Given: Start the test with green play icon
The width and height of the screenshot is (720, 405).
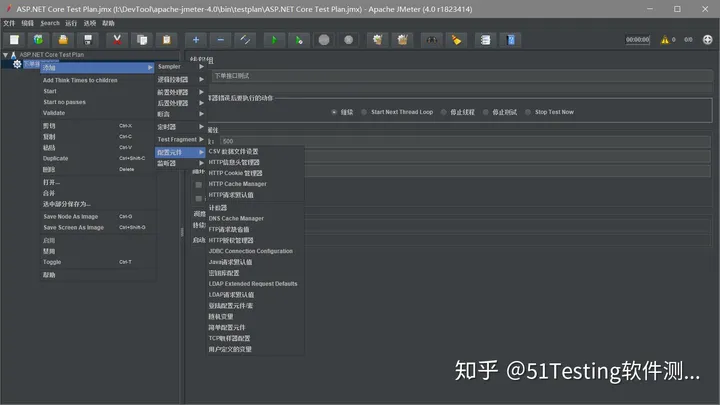Looking at the screenshot, I should click(x=274, y=40).
